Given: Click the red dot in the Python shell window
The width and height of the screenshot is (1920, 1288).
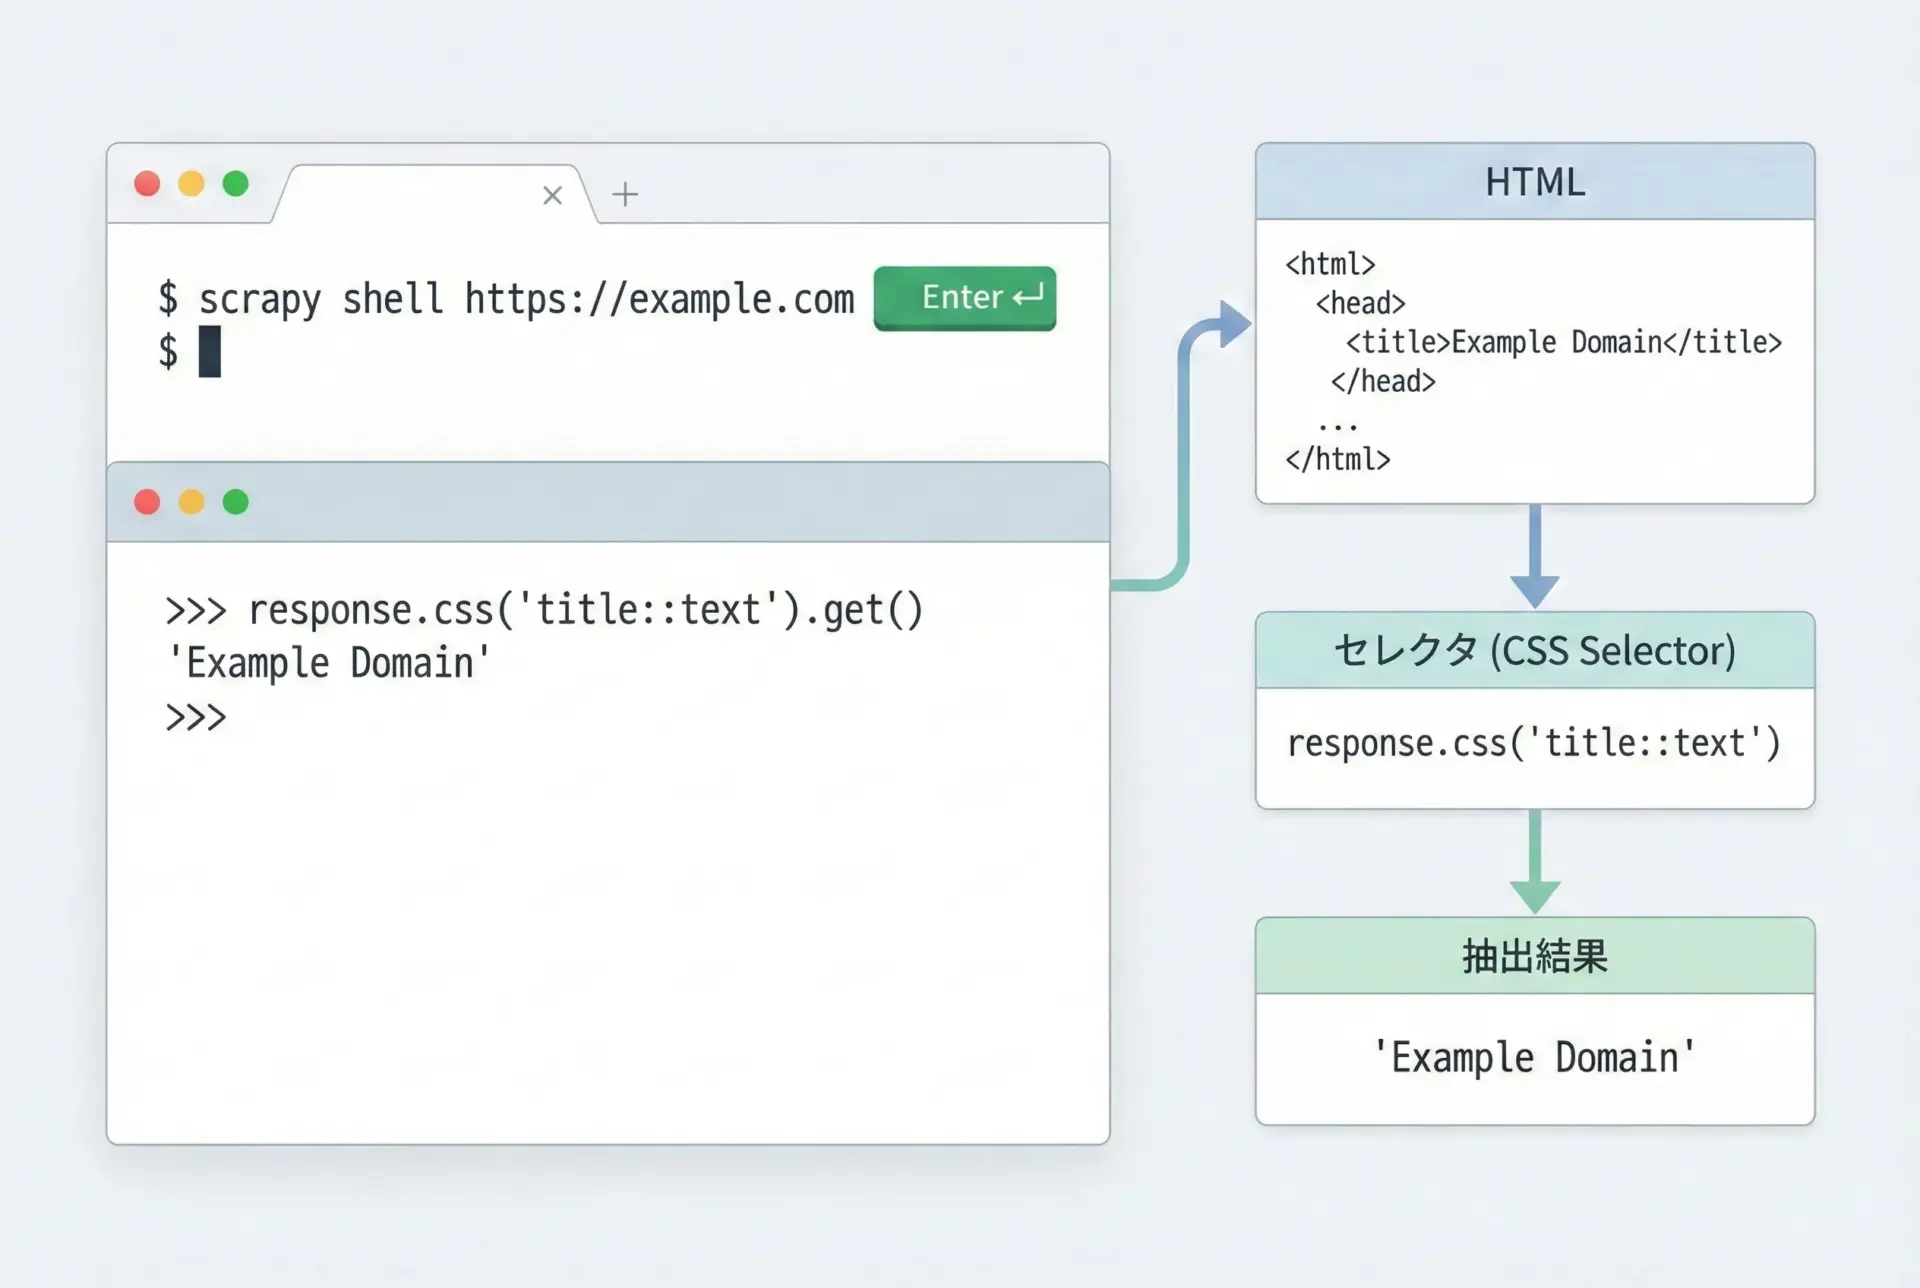Looking at the screenshot, I should click(147, 502).
